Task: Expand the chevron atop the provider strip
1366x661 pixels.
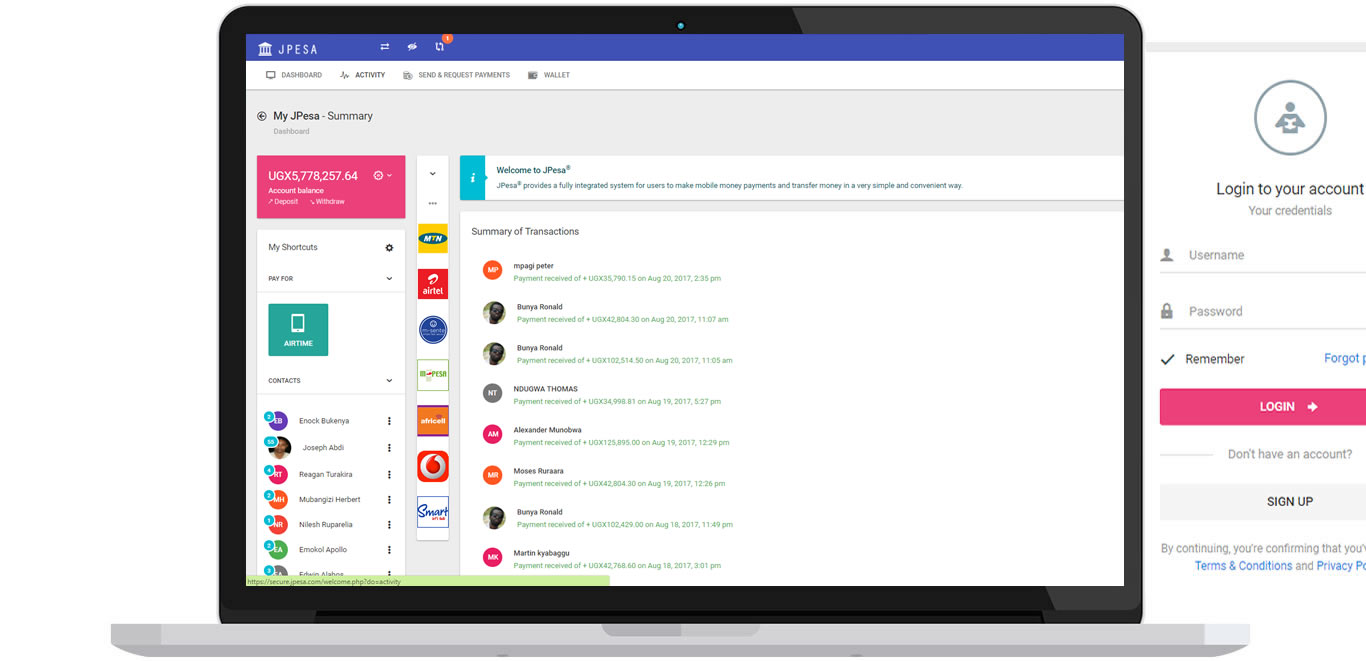Action: coord(433,174)
